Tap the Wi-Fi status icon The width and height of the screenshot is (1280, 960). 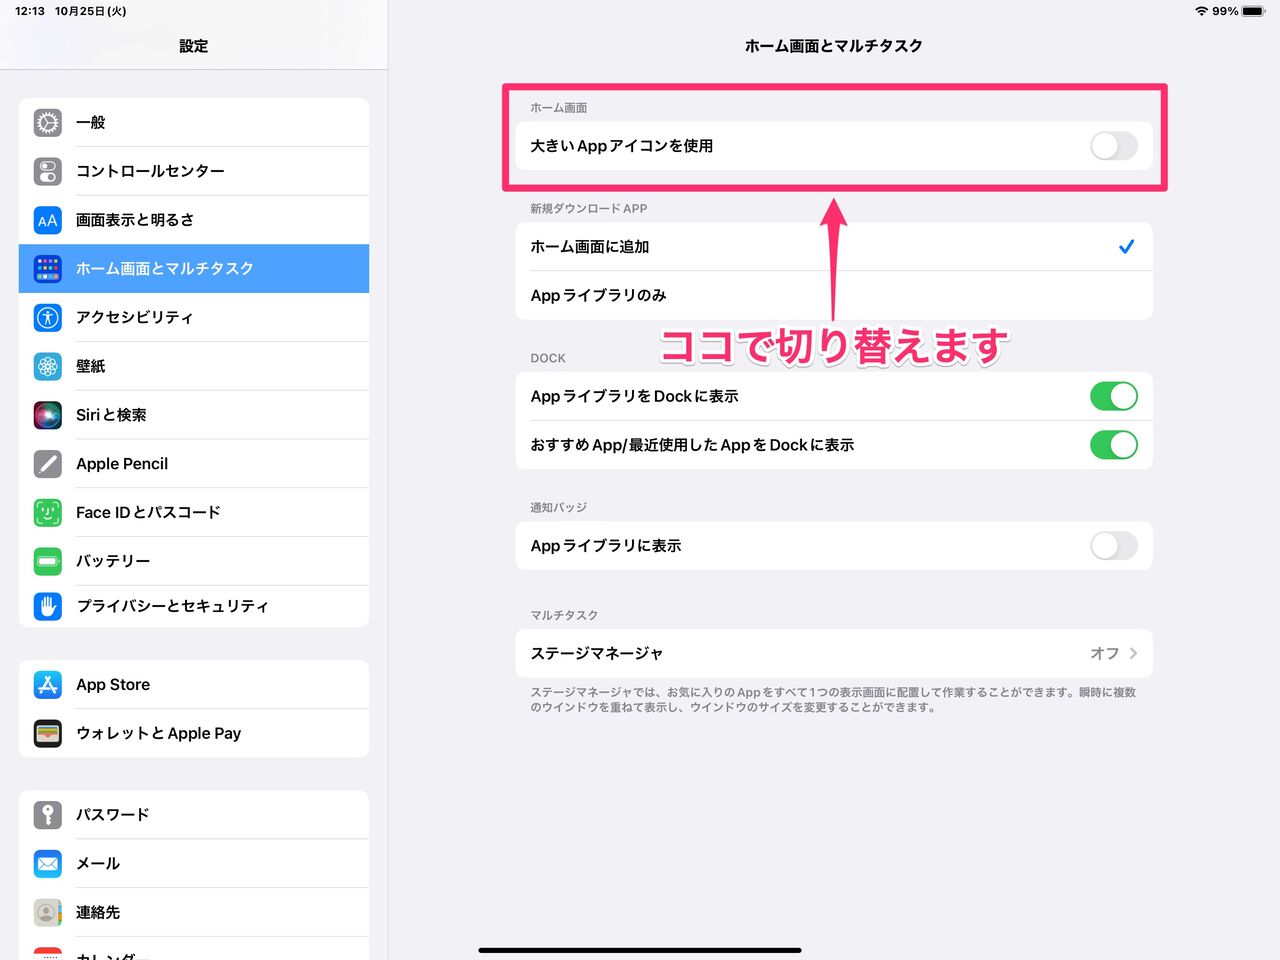[1201, 11]
